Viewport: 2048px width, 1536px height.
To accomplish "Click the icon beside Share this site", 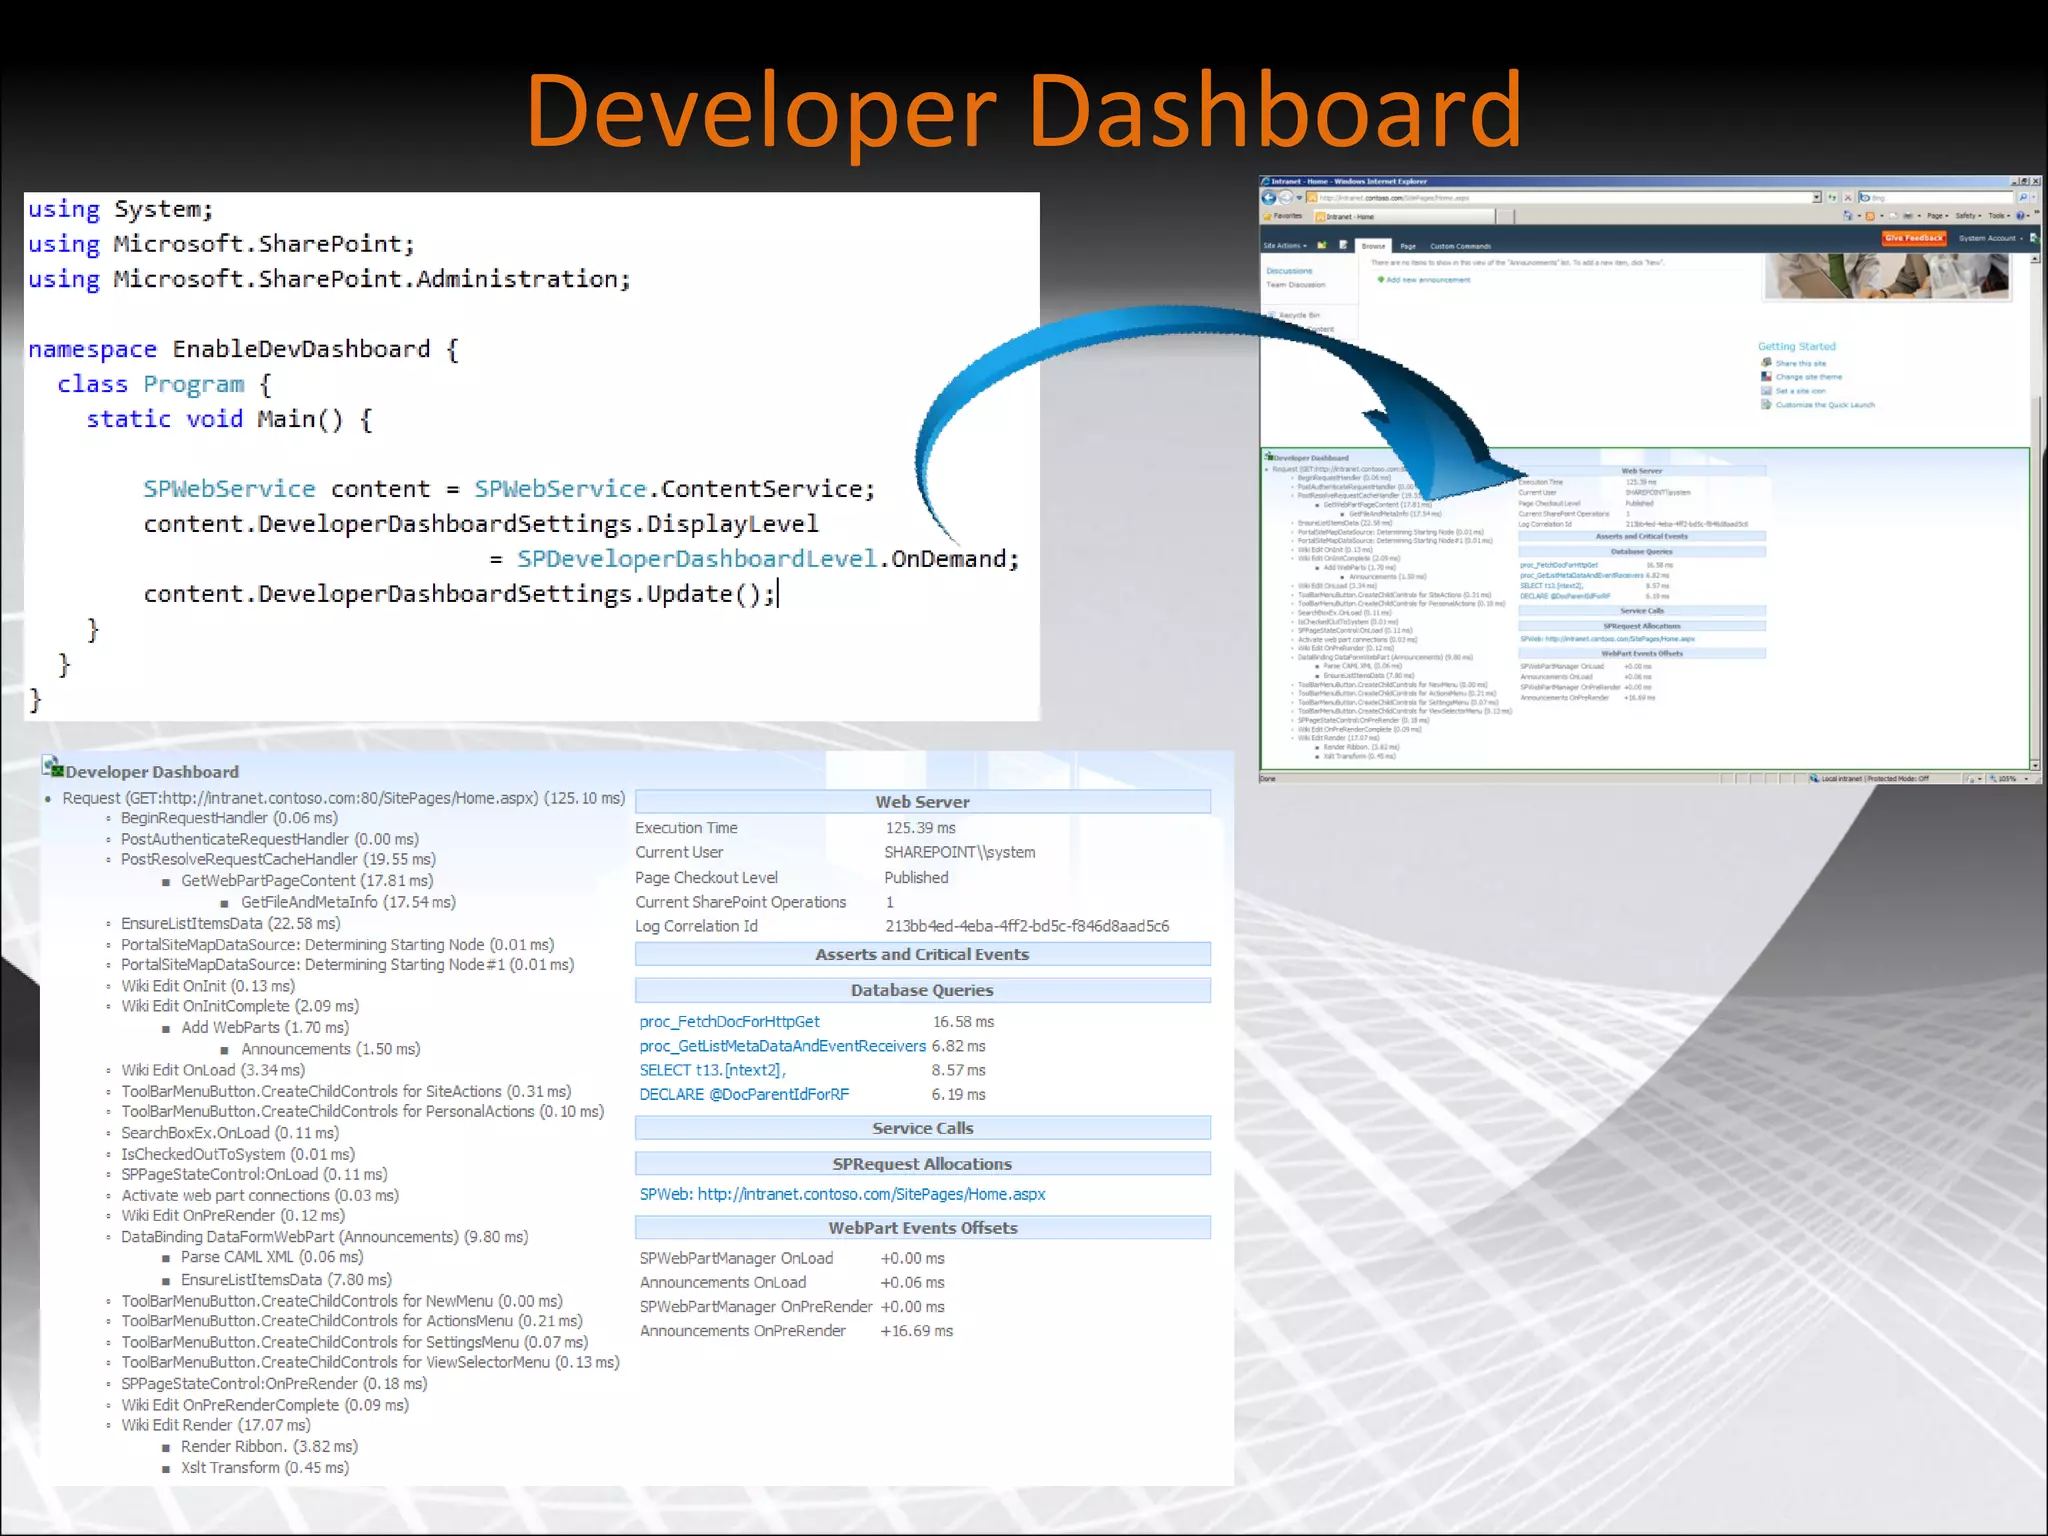I will (x=1766, y=362).
